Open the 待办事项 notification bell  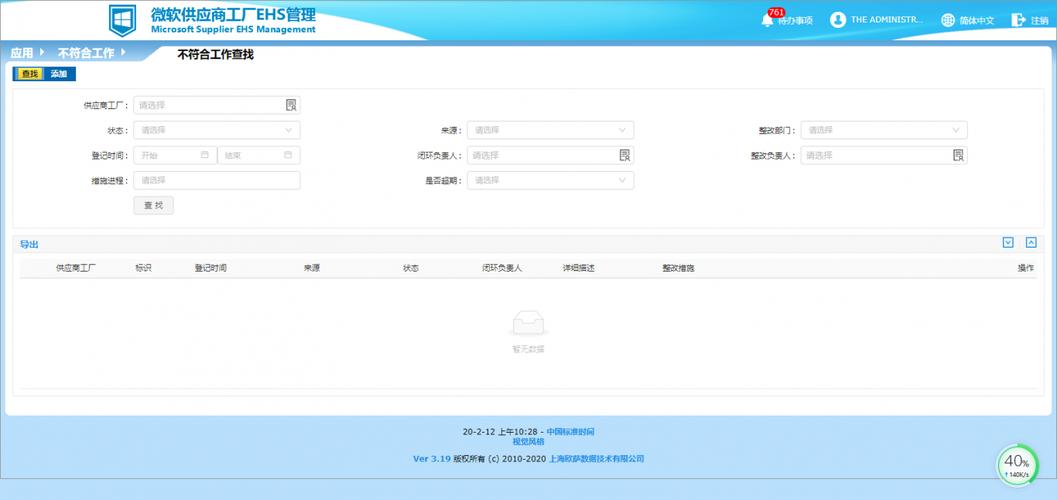pos(767,20)
